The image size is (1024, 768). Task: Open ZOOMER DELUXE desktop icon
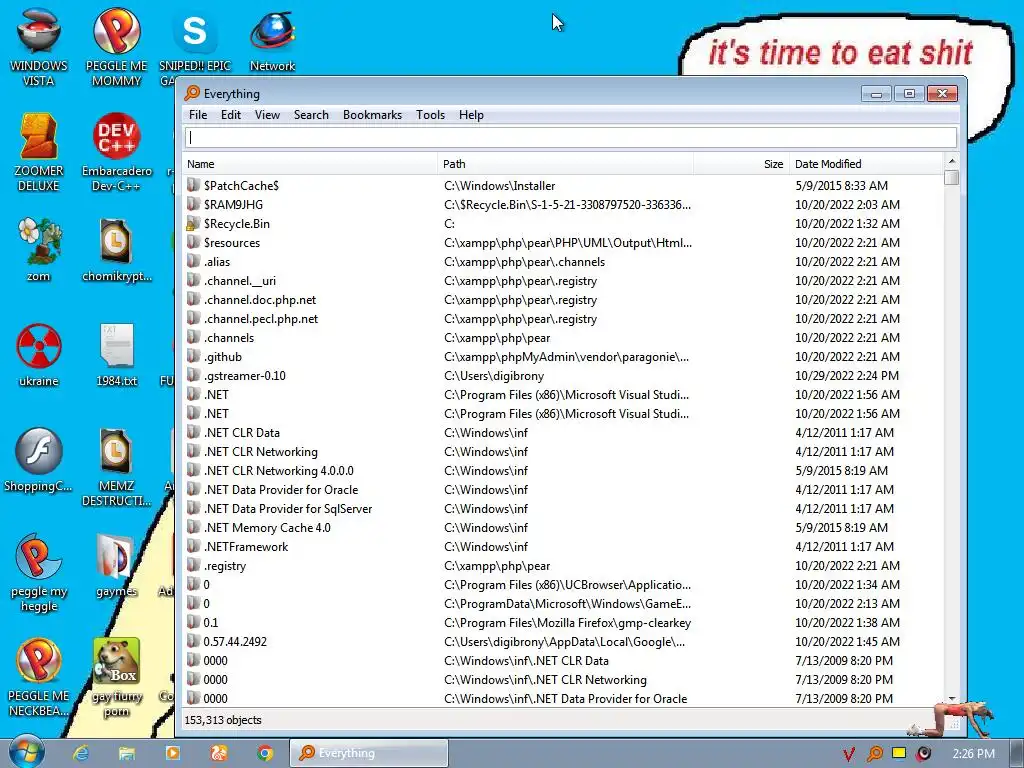[39, 152]
